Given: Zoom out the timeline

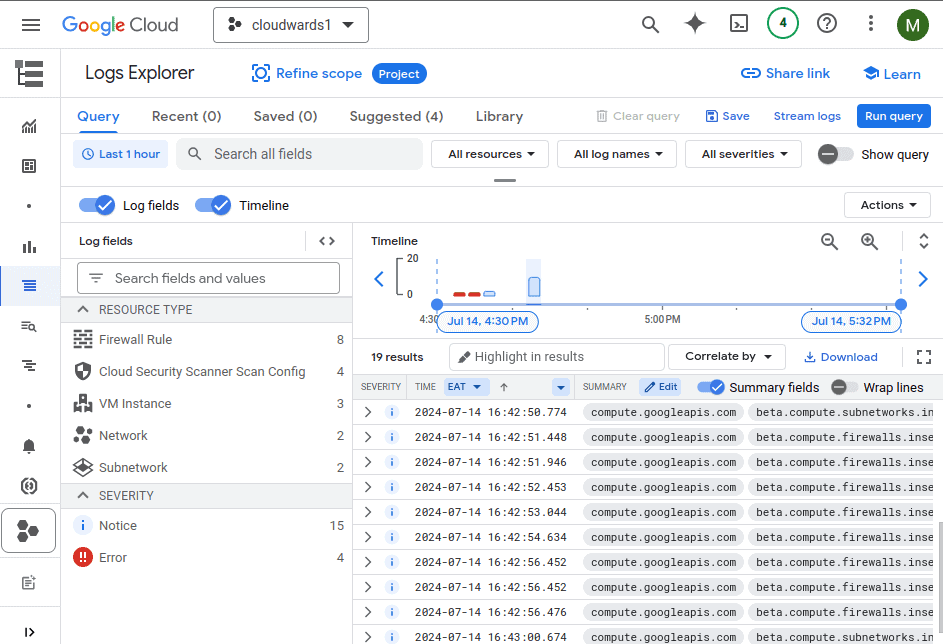Looking at the screenshot, I should pos(829,241).
